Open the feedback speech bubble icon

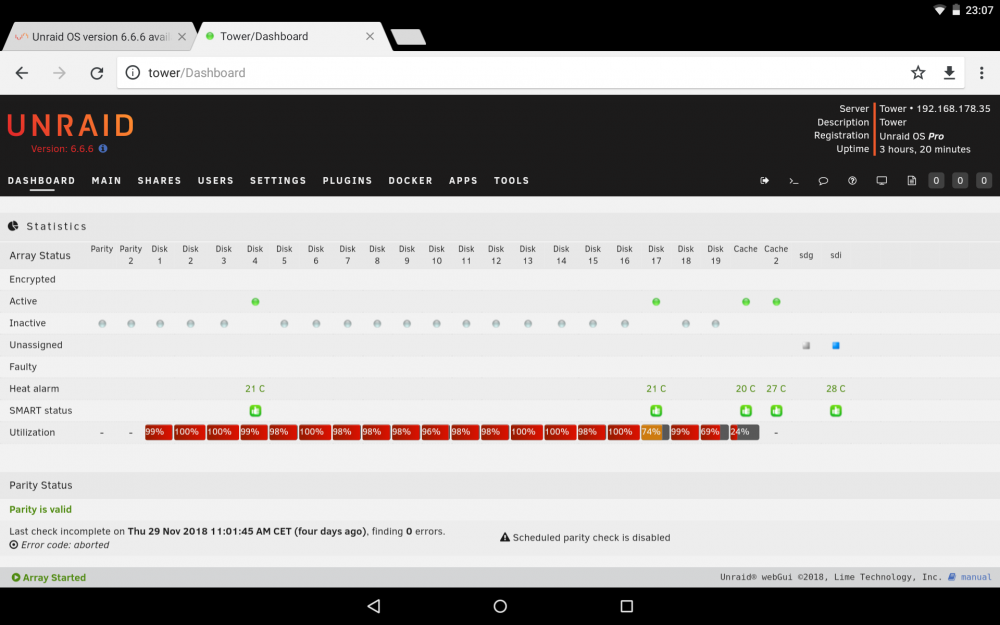[823, 180]
